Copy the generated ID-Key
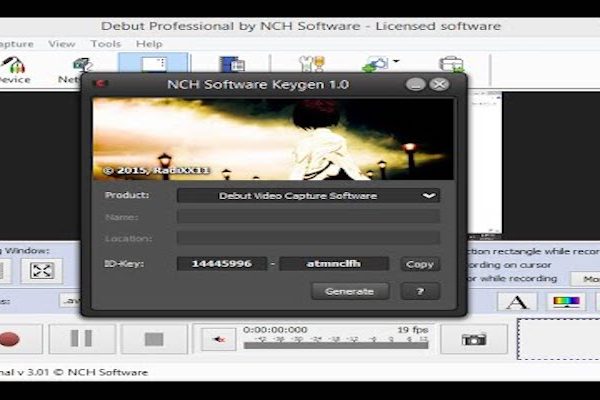Image resolution: width=600 pixels, height=400 pixels. 420,264
